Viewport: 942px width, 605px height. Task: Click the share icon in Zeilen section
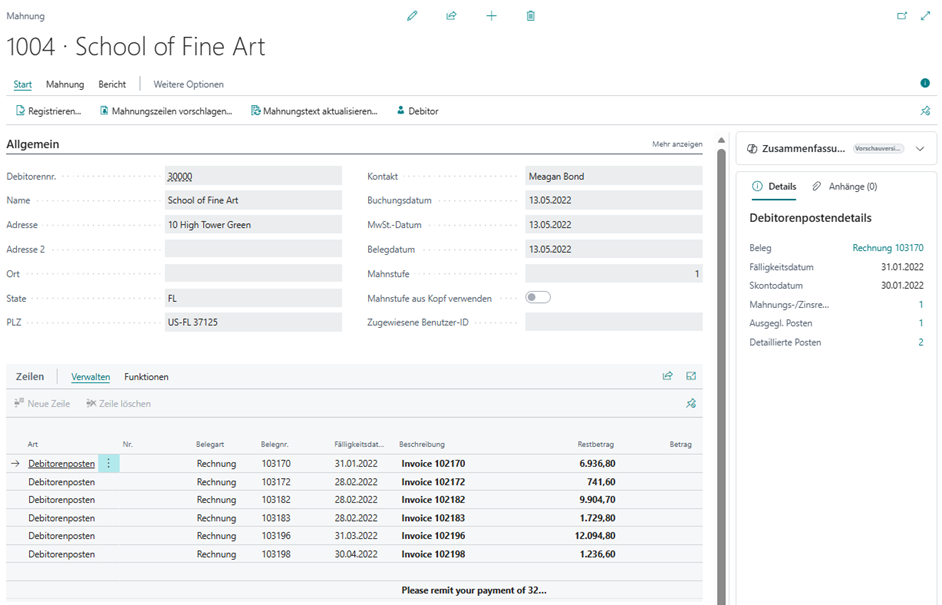[667, 377]
